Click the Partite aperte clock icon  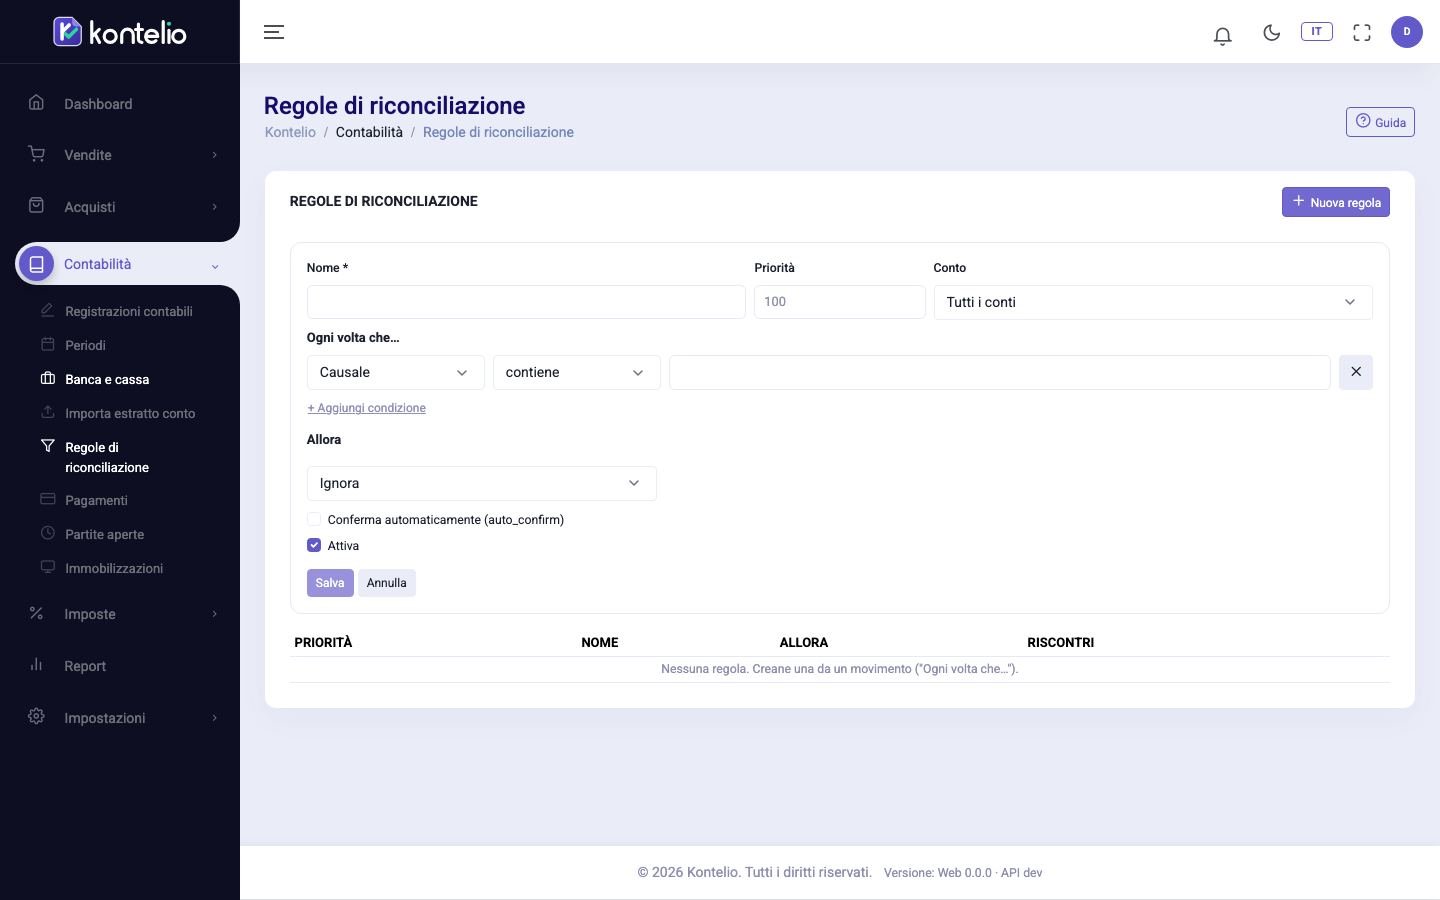pyautogui.click(x=47, y=533)
